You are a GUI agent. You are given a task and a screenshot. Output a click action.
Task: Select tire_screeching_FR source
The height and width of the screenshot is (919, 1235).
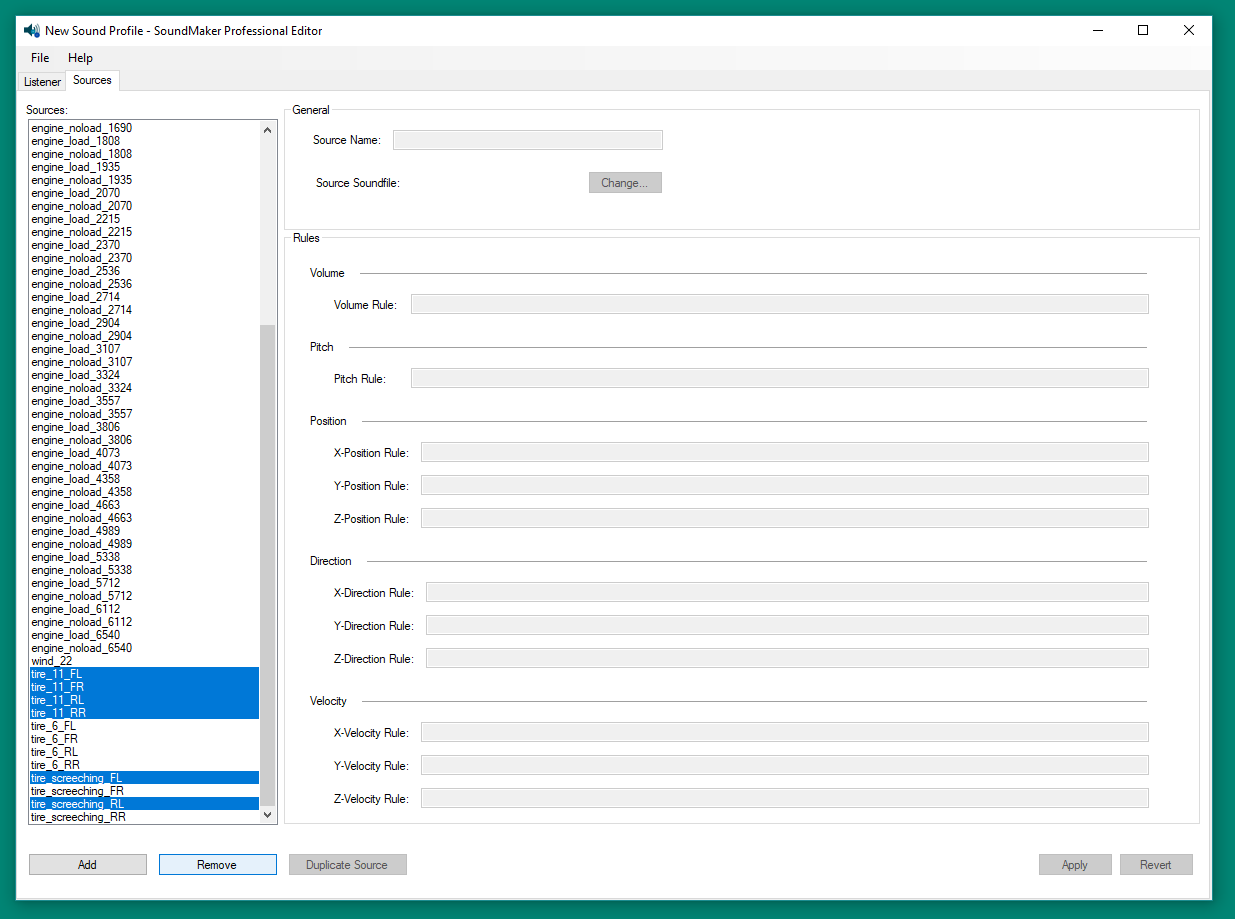click(x=144, y=791)
